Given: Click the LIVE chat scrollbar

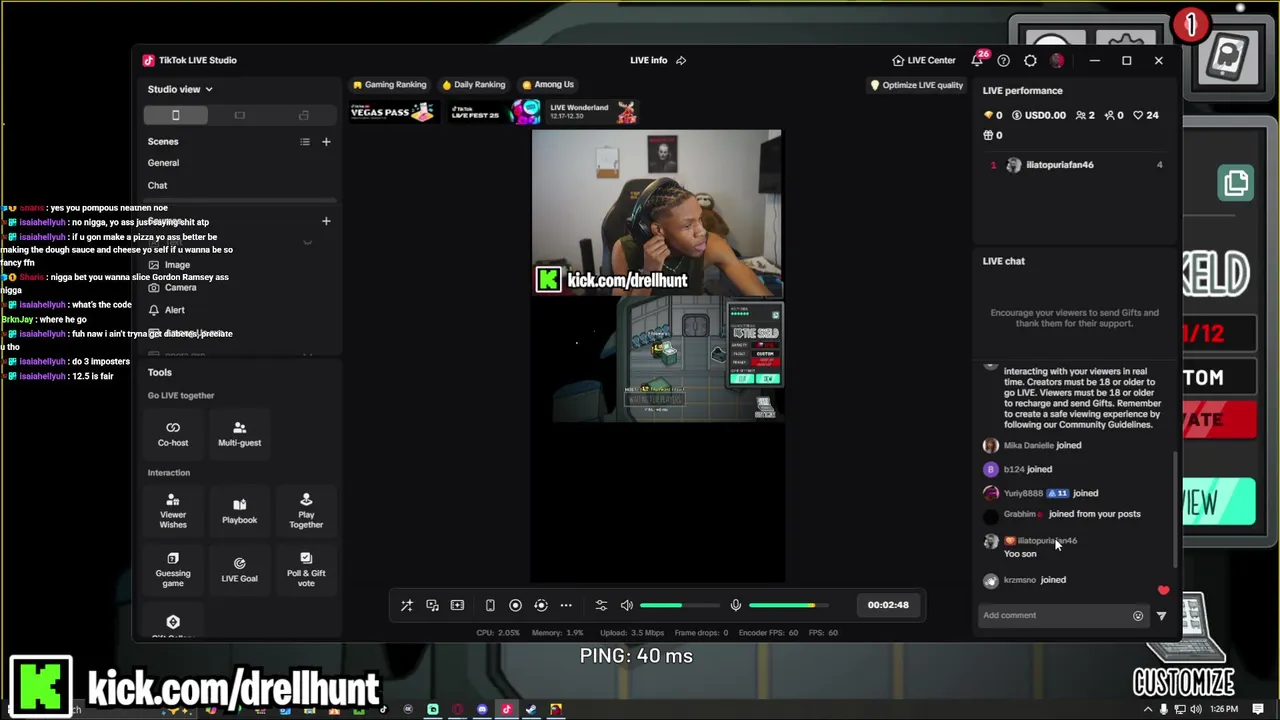Looking at the screenshot, I should [x=1175, y=508].
